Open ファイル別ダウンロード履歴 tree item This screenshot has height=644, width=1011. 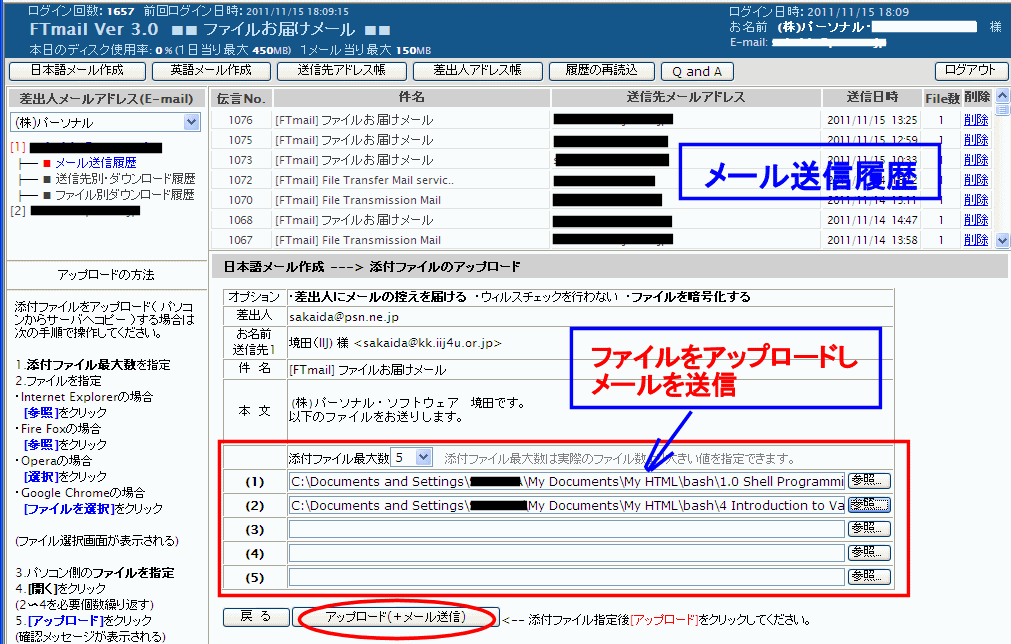tap(125, 195)
